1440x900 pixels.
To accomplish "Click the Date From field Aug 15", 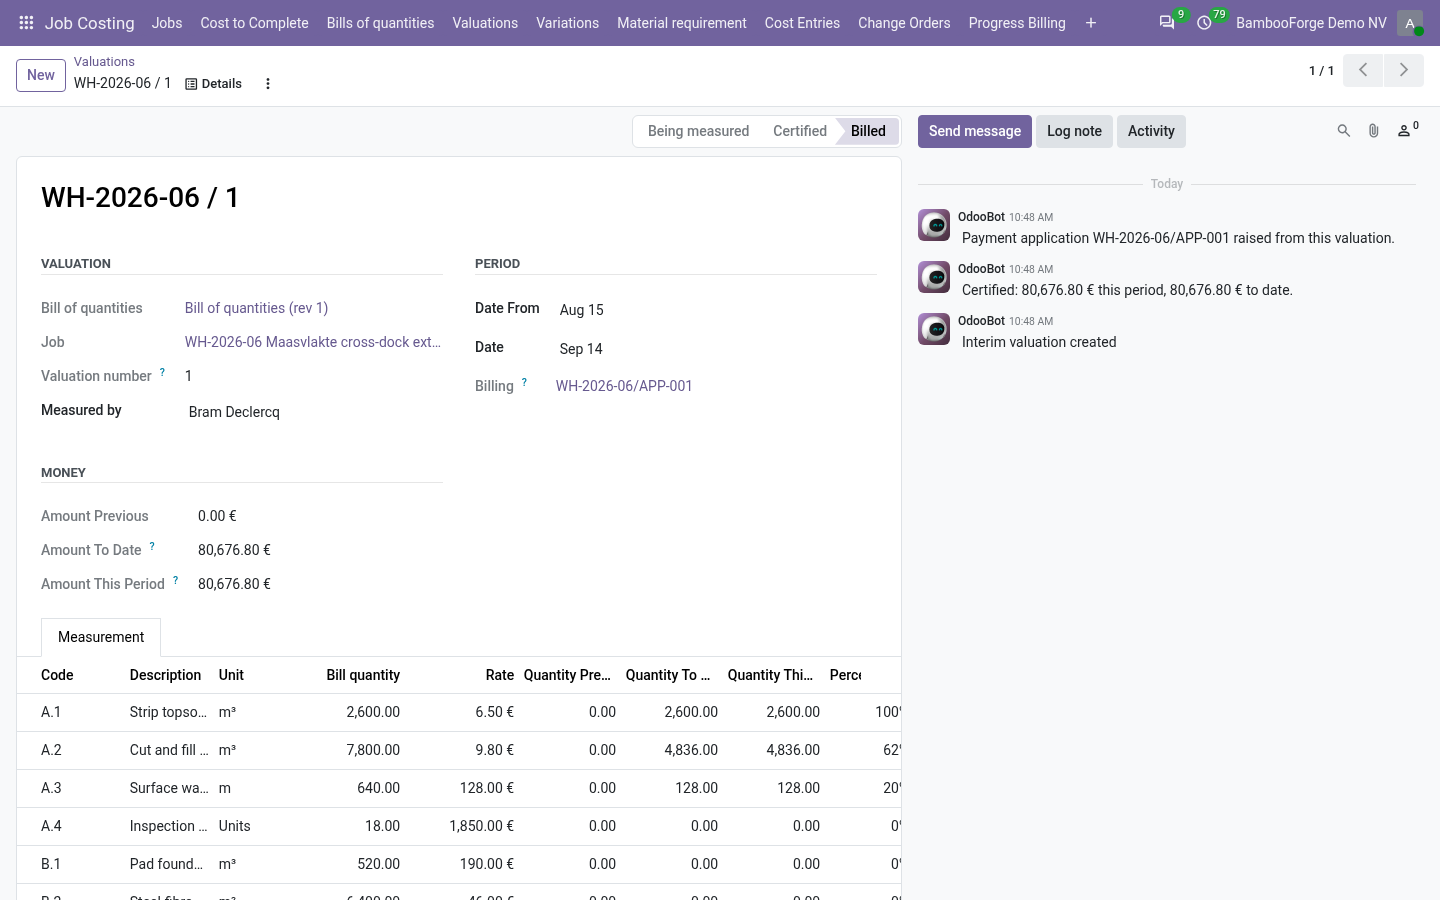I will pos(717,310).
